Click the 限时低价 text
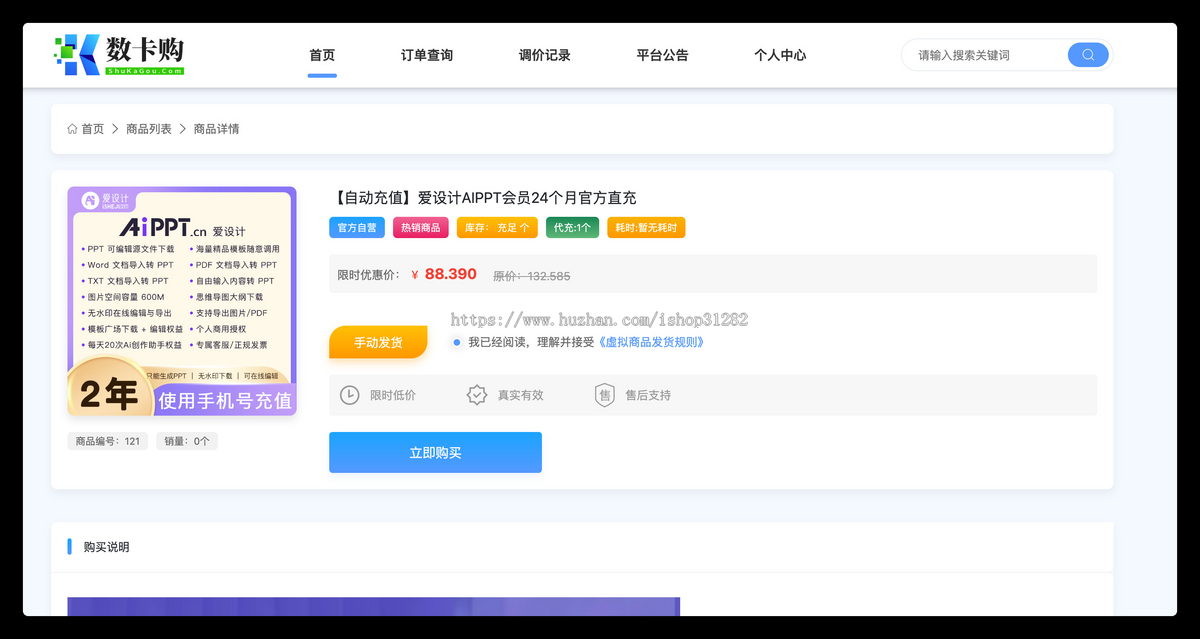1200x639 pixels. pyautogui.click(x=393, y=395)
